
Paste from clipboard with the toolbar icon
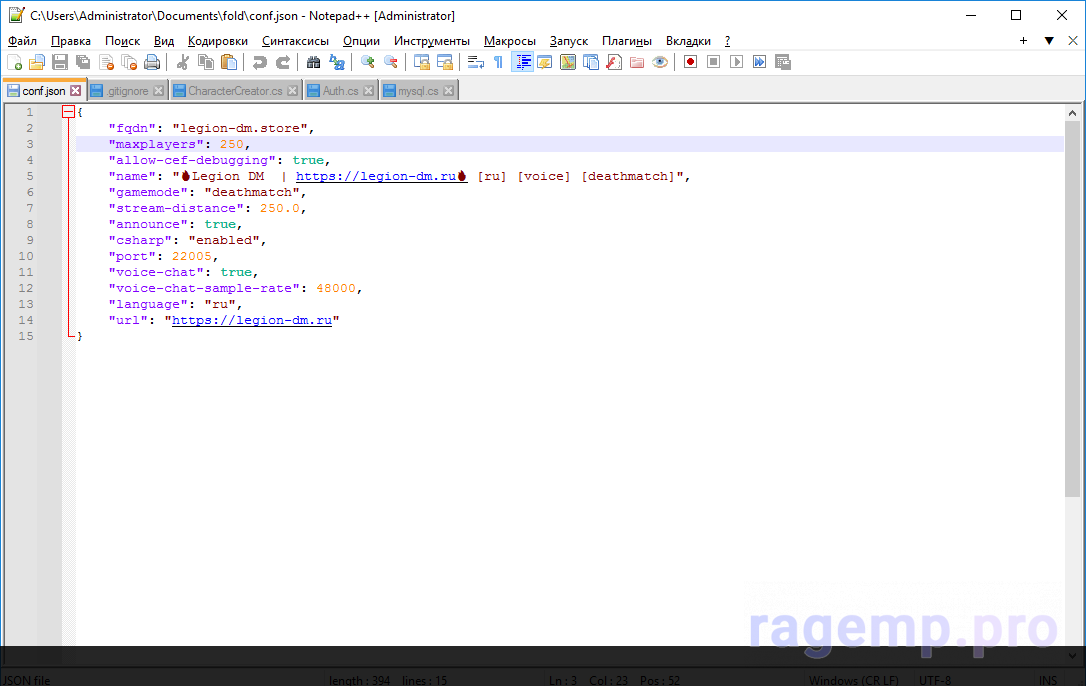click(x=229, y=62)
